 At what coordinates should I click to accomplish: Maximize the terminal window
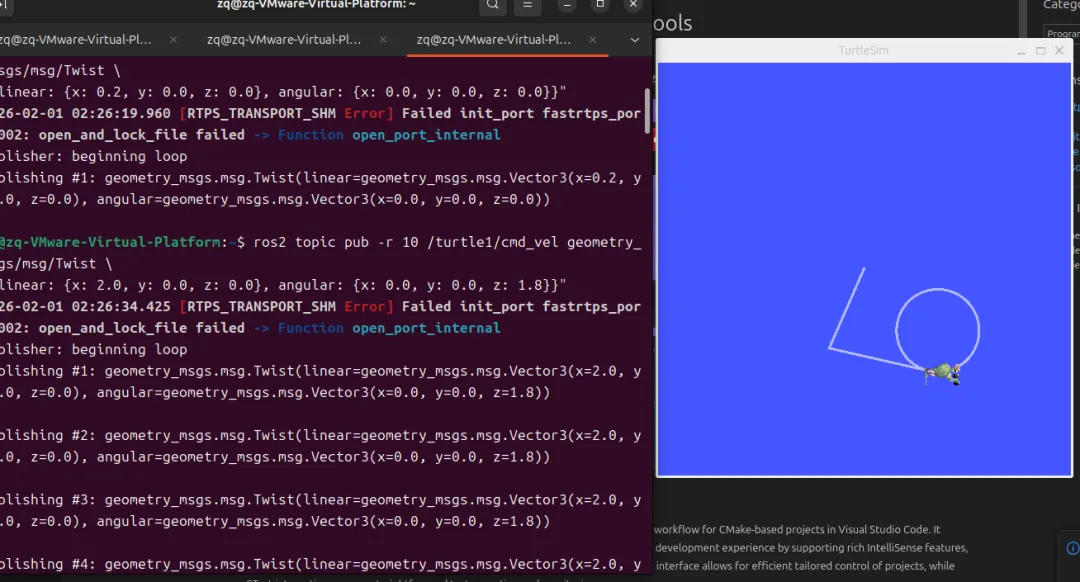pos(600,5)
